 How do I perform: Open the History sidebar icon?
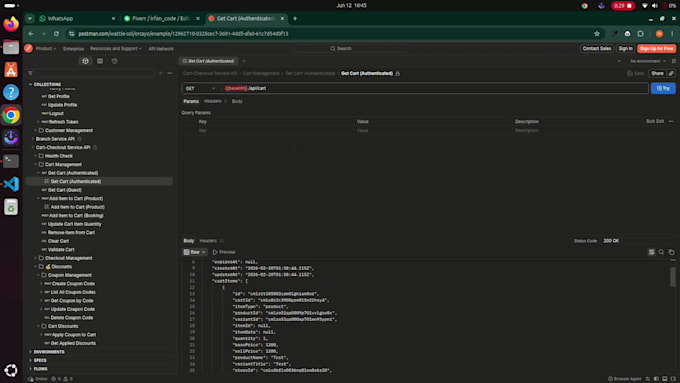pyautogui.click(x=114, y=61)
